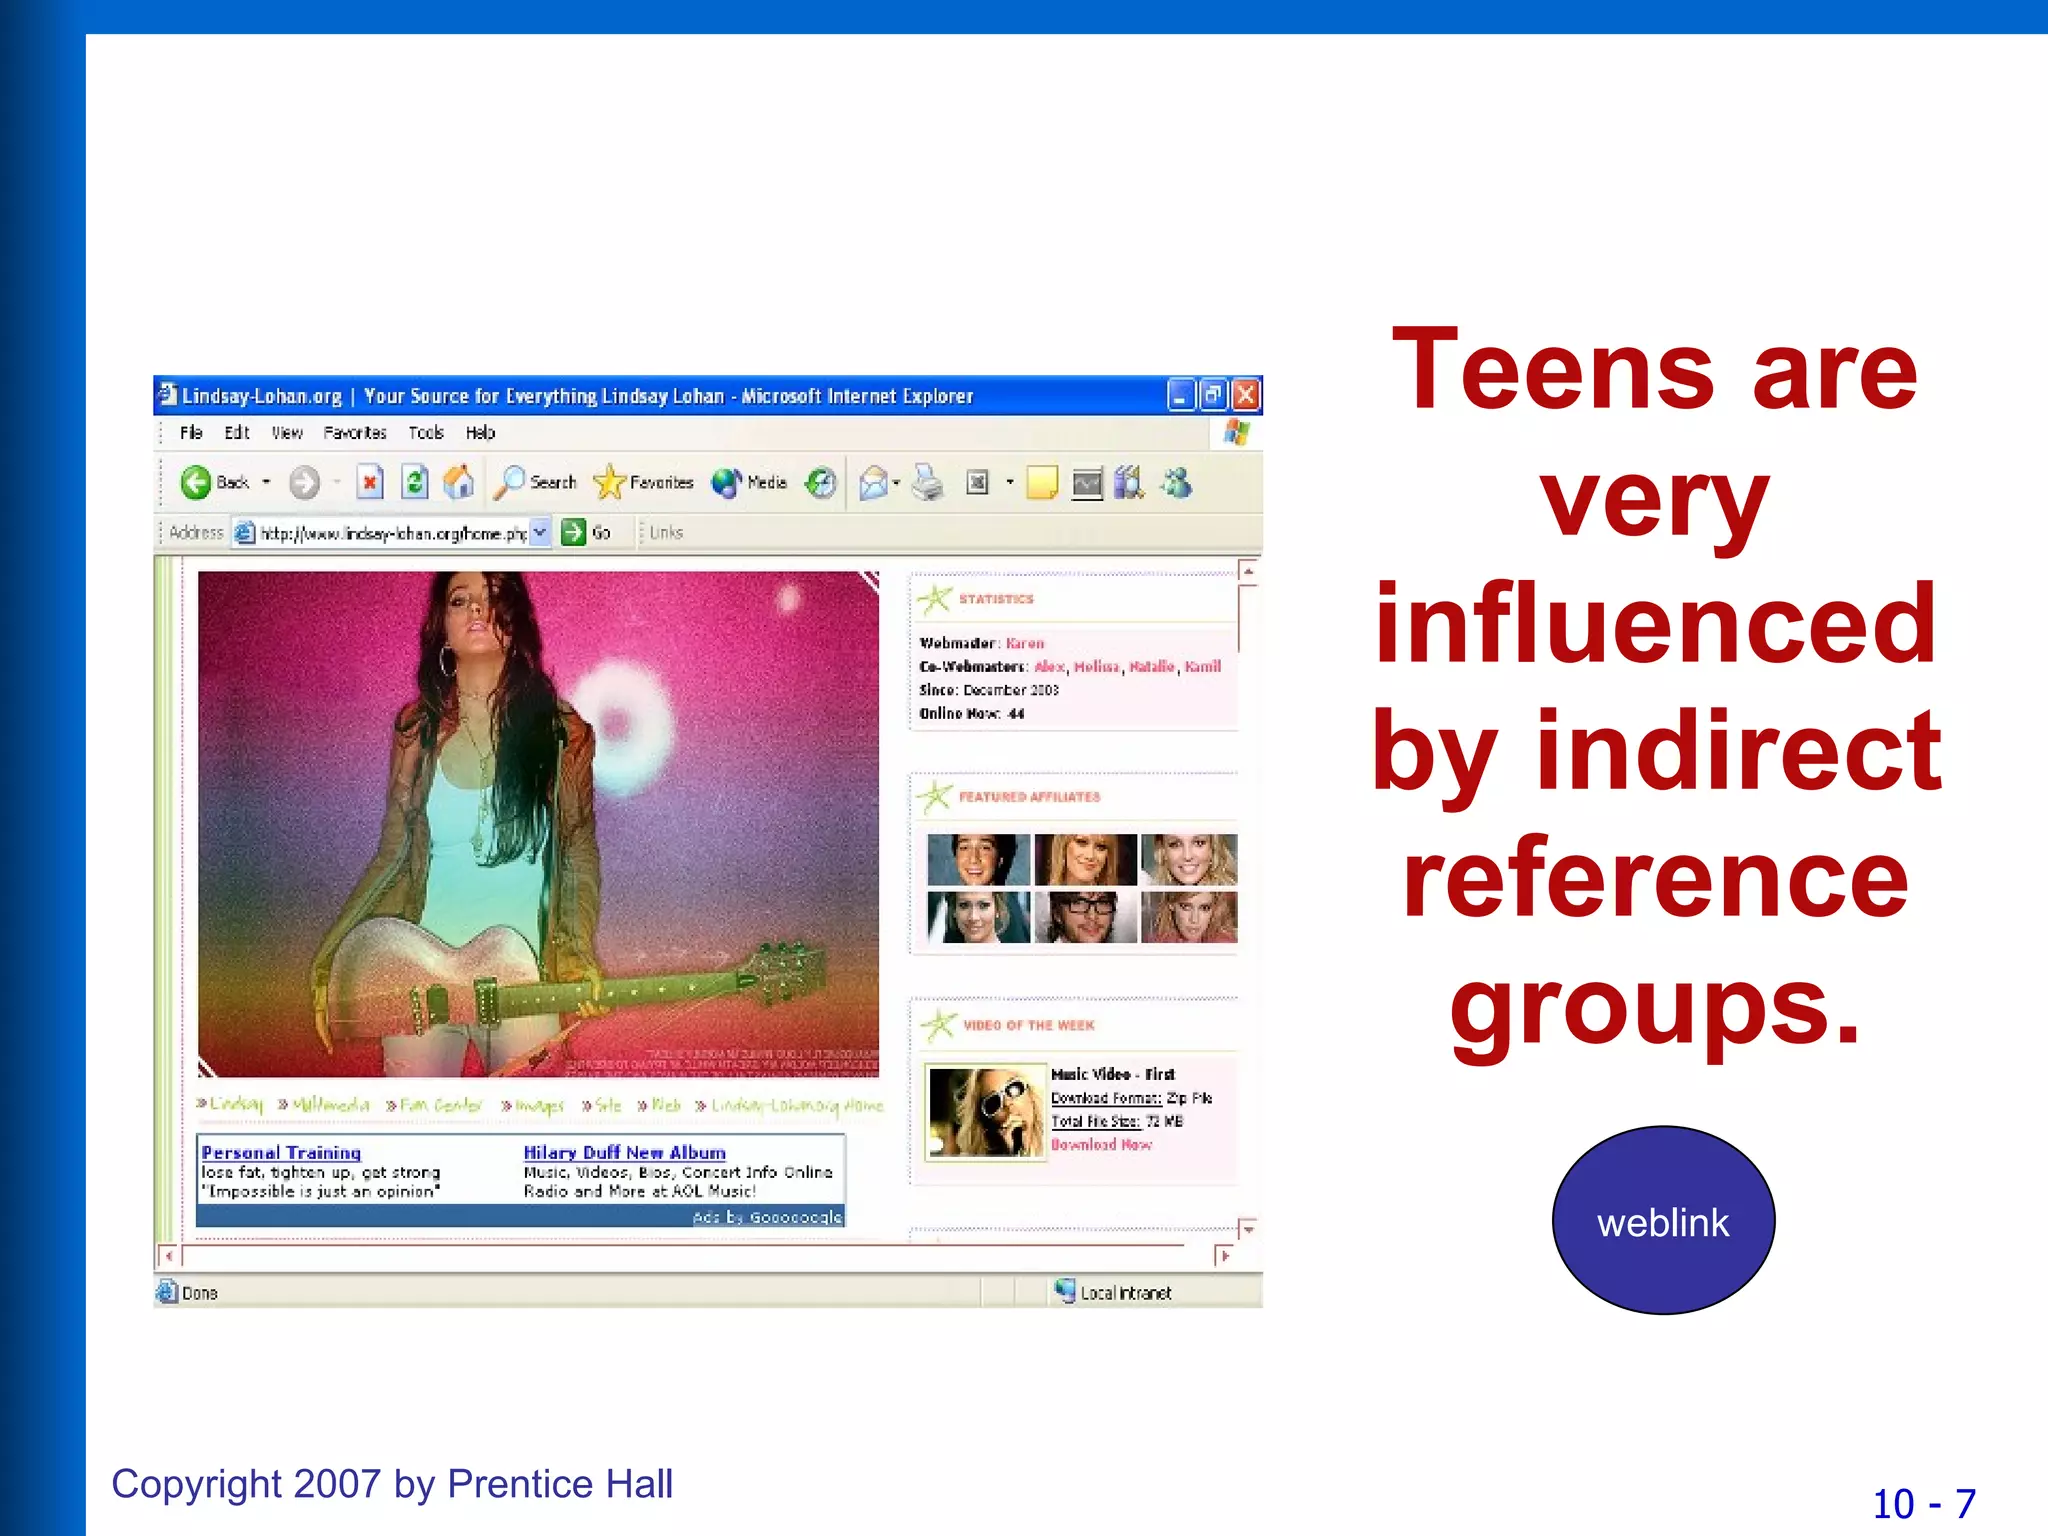
Task: Click the Co-Webmaster Melissa link
Action: 1097,666
